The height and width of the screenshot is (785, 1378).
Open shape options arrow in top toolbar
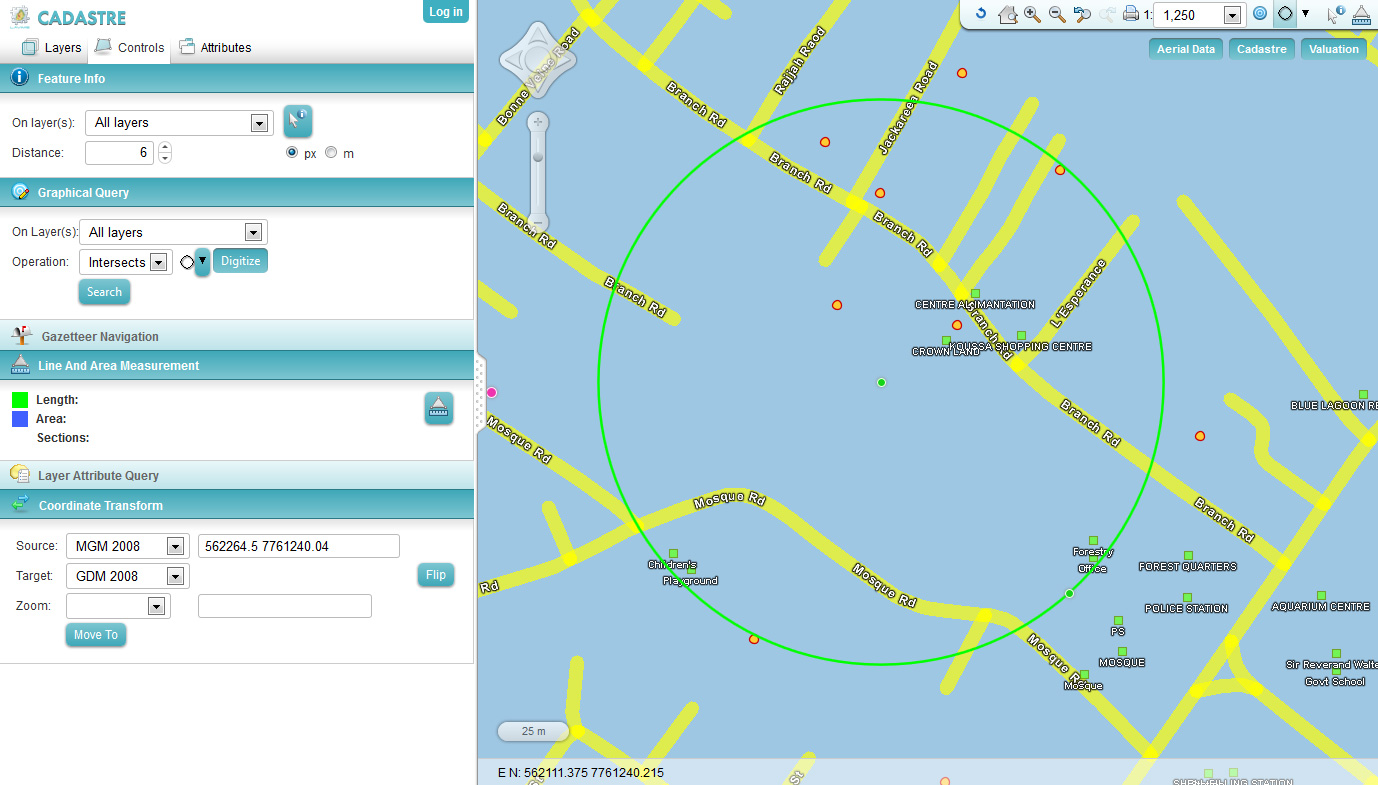click(1305, 13)
